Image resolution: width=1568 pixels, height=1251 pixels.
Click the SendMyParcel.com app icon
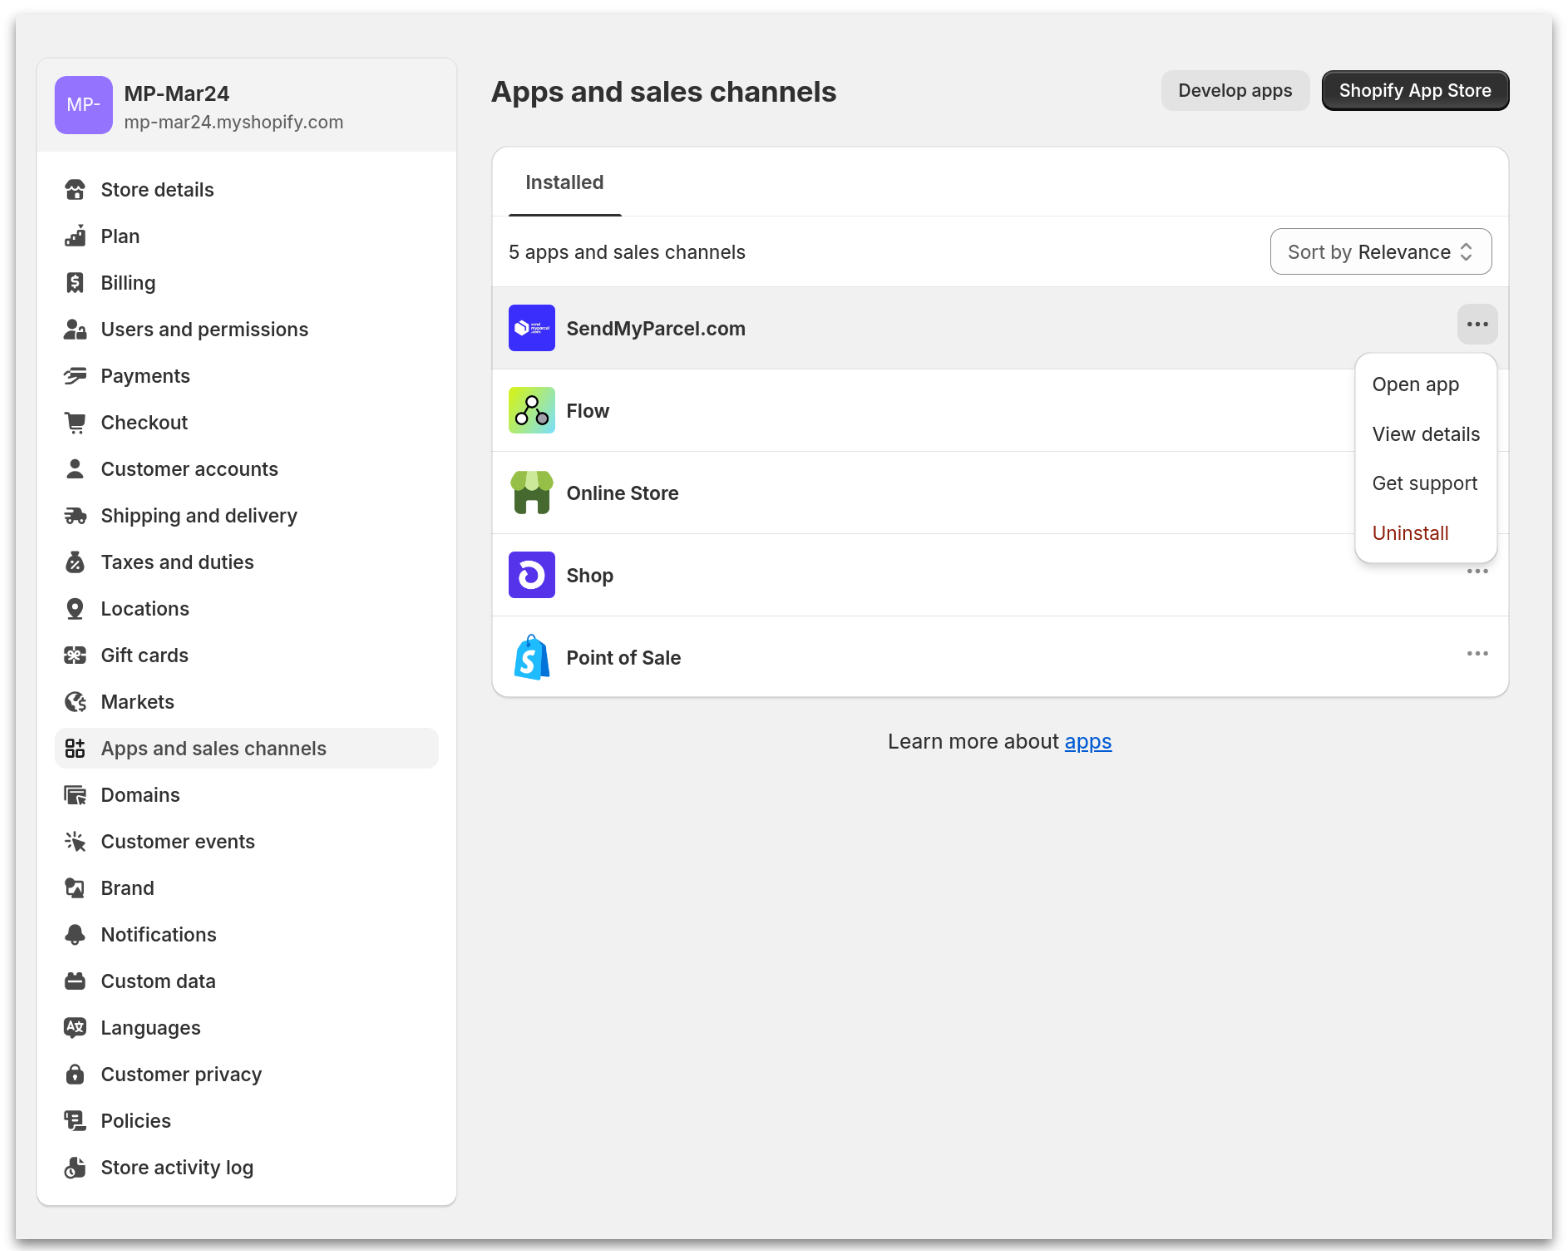coord(531,328)
